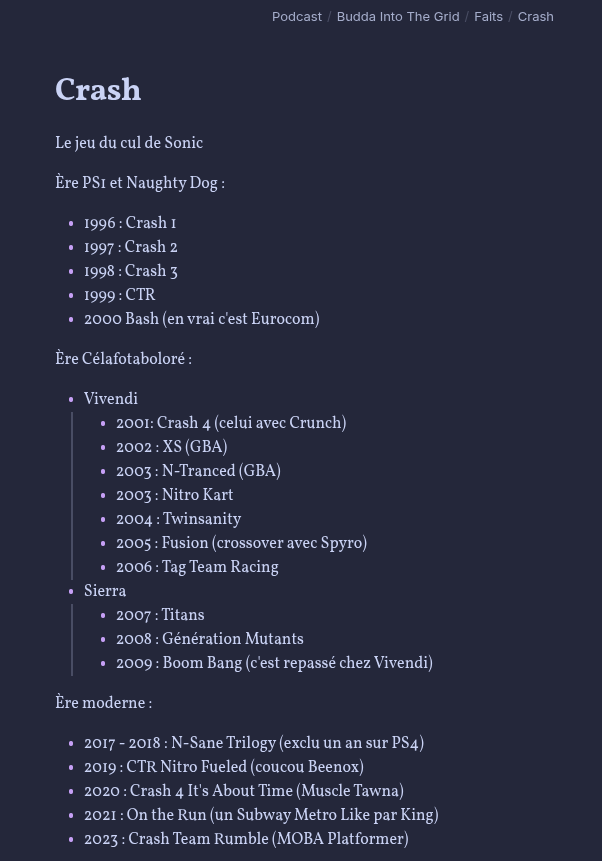
Task: Click the Crash Team Rumble entry
Action: (x=246, y=840)
